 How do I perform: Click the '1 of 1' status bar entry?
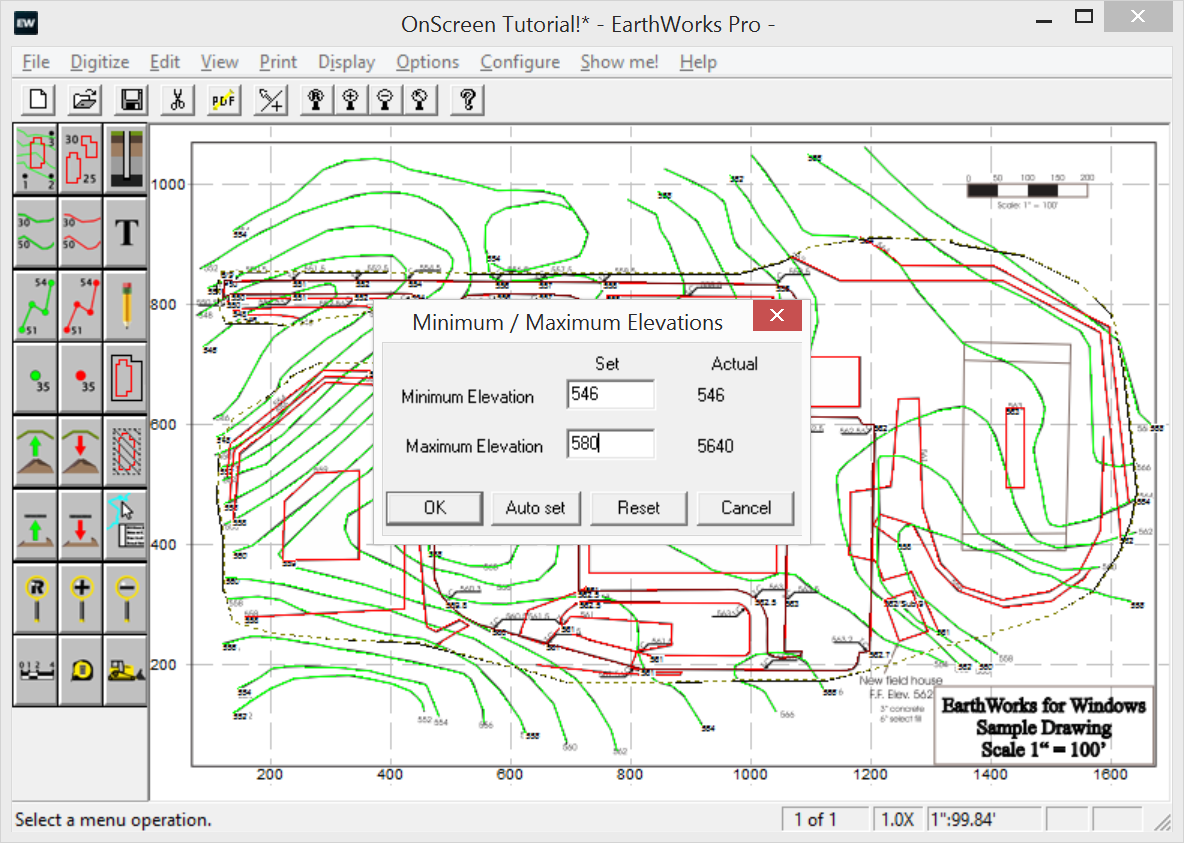tap(825, 820)
